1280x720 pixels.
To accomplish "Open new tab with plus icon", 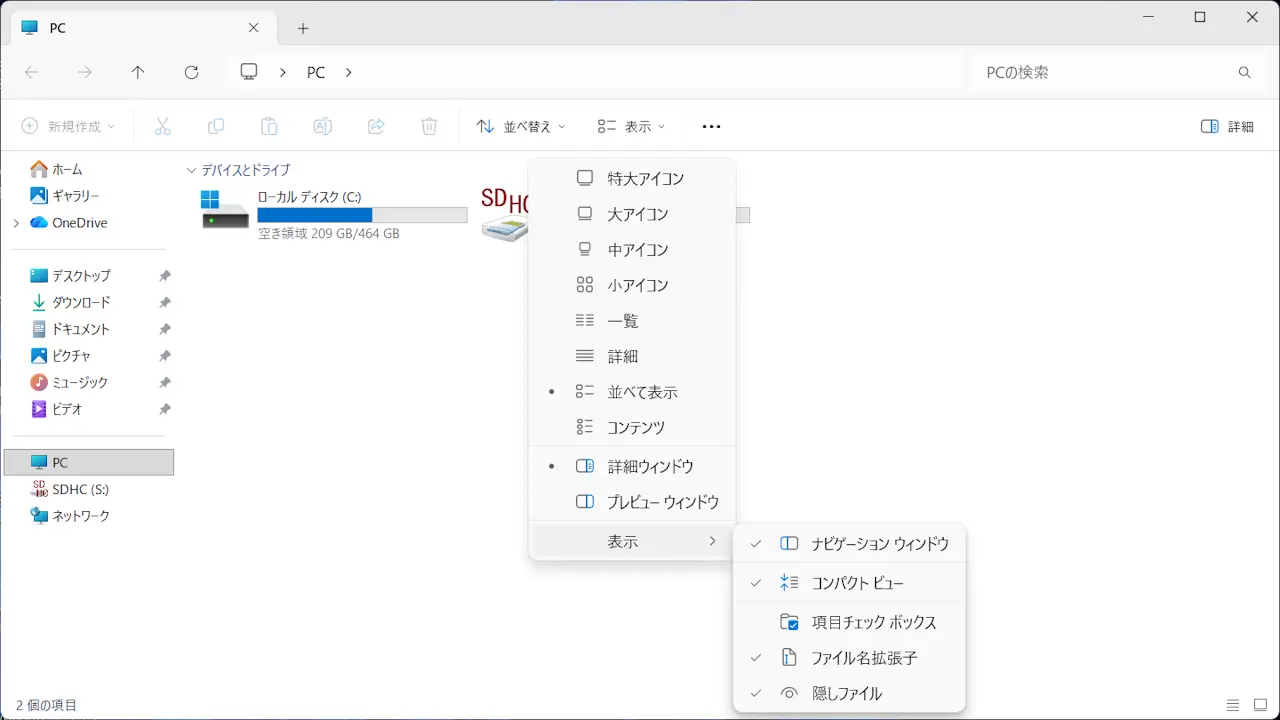I will click(x=303, y=28).
